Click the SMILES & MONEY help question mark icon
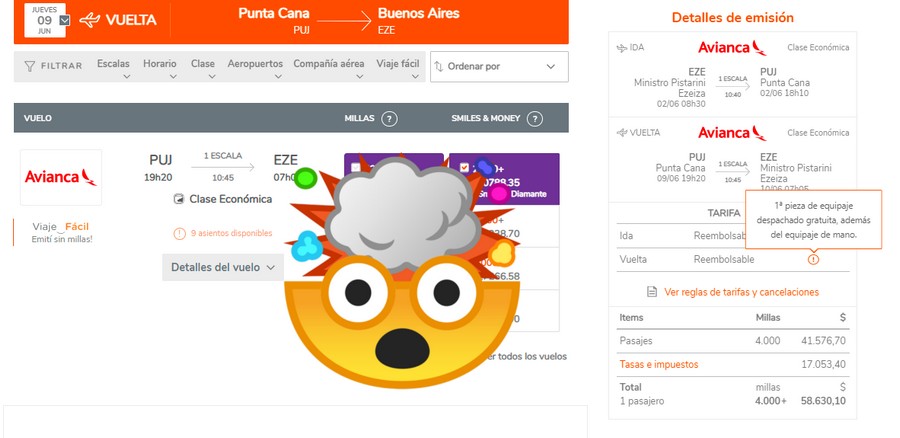 click(x=534, y=119)
